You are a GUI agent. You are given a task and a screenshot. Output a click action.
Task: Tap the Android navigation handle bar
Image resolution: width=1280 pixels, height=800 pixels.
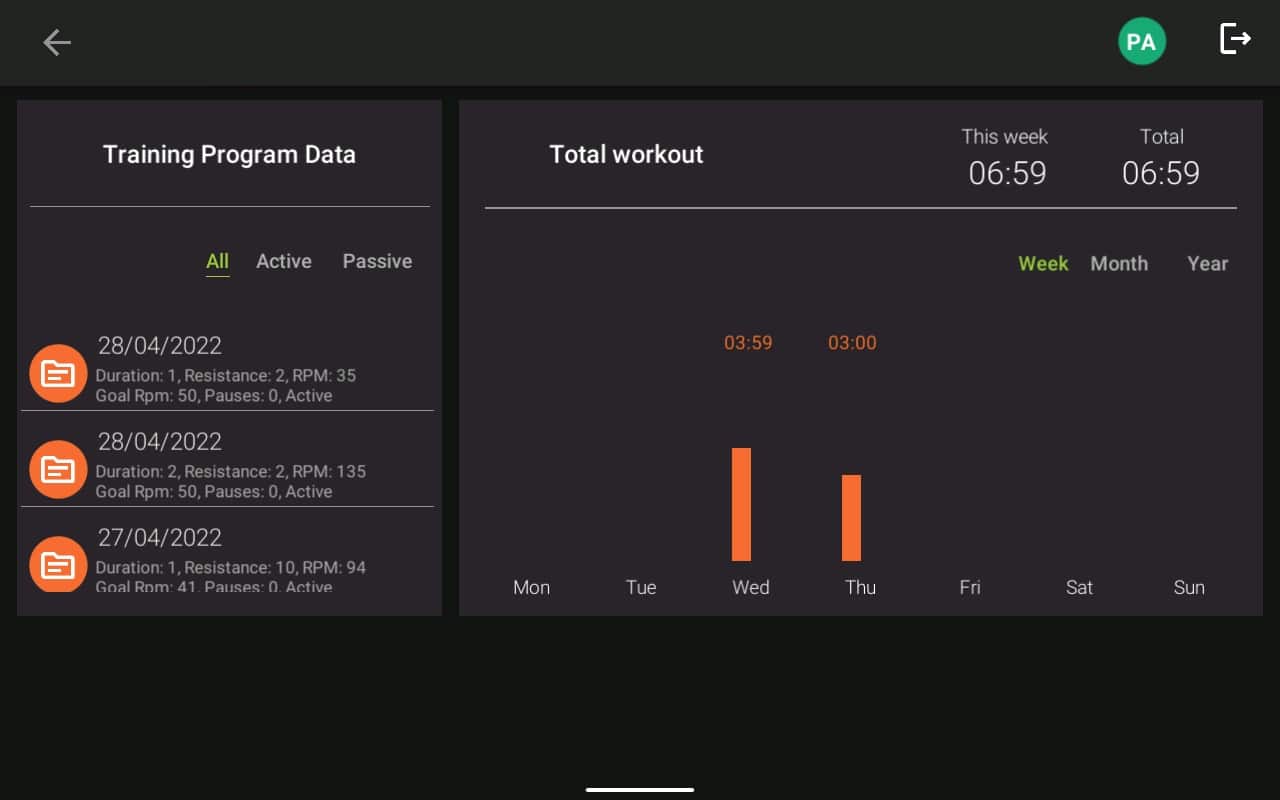pyautogui.click(x=640, y=789)
